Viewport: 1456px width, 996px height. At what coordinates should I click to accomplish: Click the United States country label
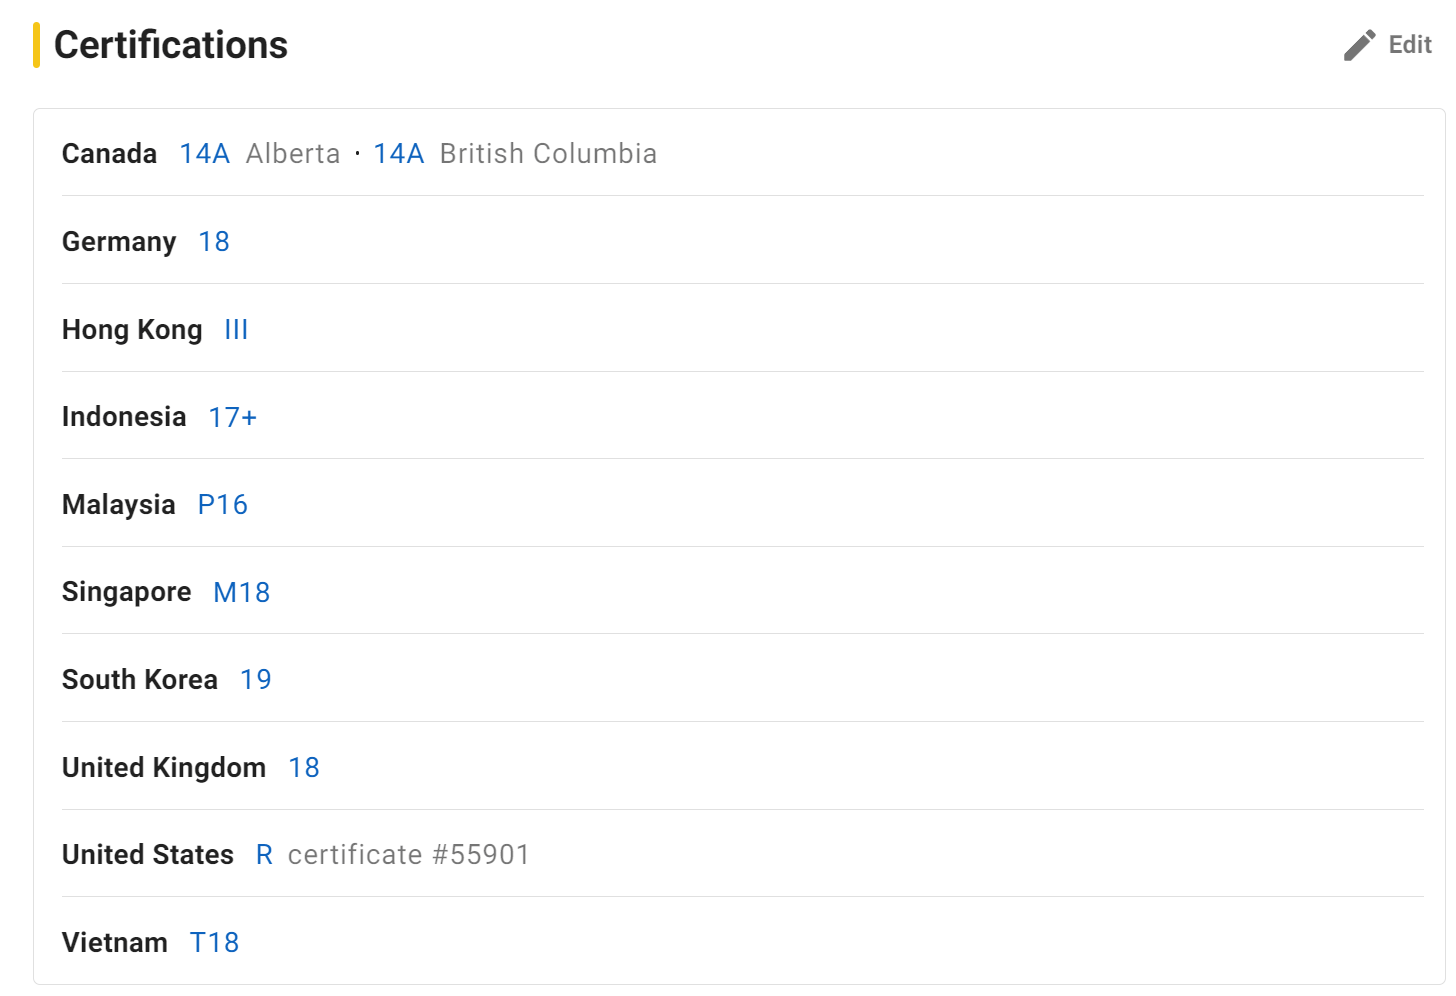click(148, 855)
